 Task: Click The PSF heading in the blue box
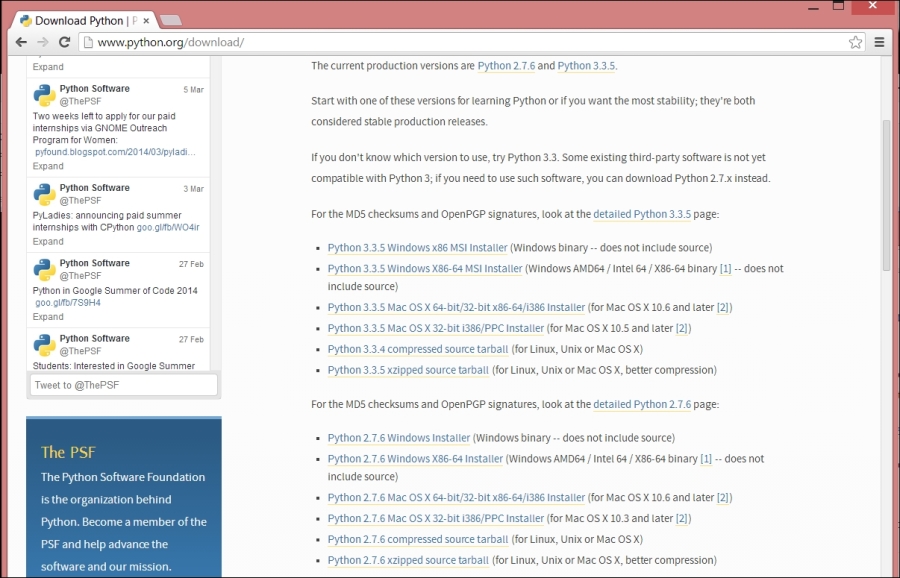[68, 452]
